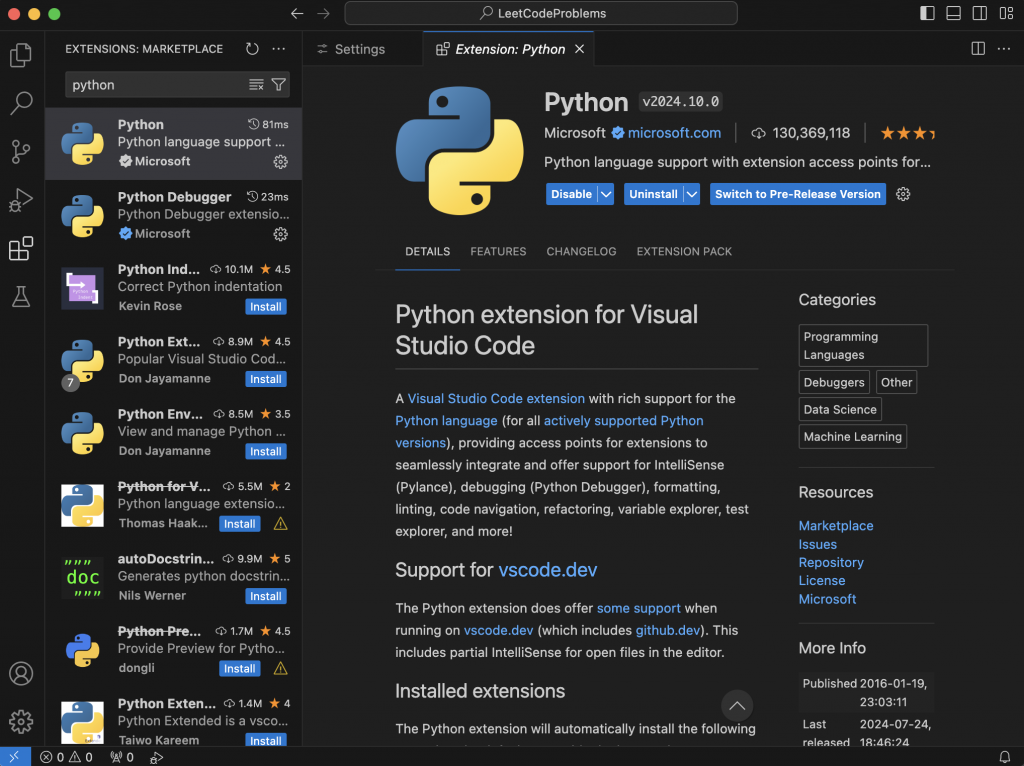Open the Search view in activity bar
The image size is (1024, 766).
[x=21, y=103]
